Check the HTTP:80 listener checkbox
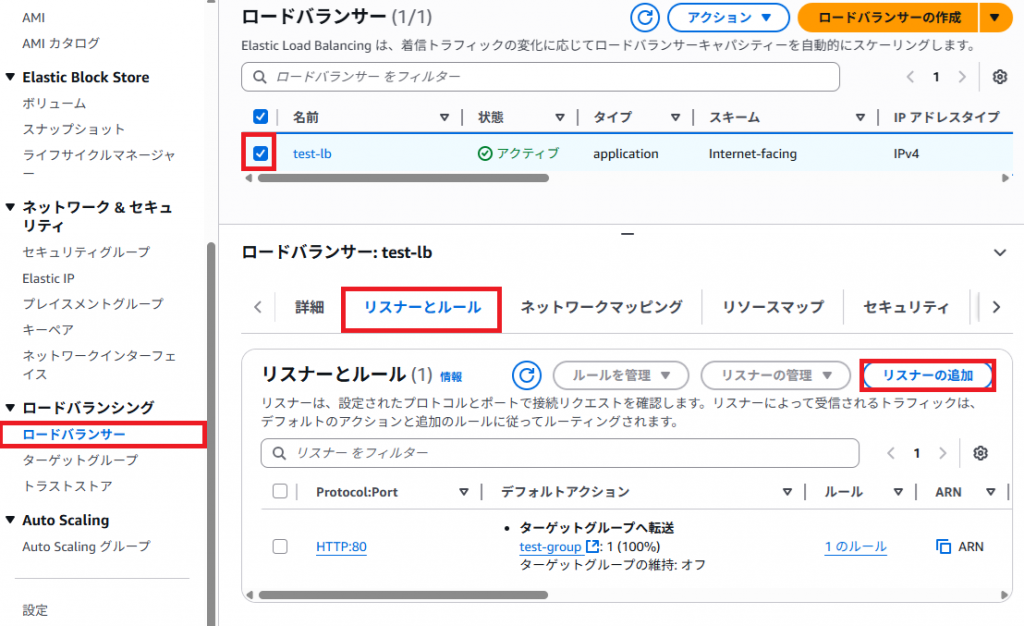 280,546
